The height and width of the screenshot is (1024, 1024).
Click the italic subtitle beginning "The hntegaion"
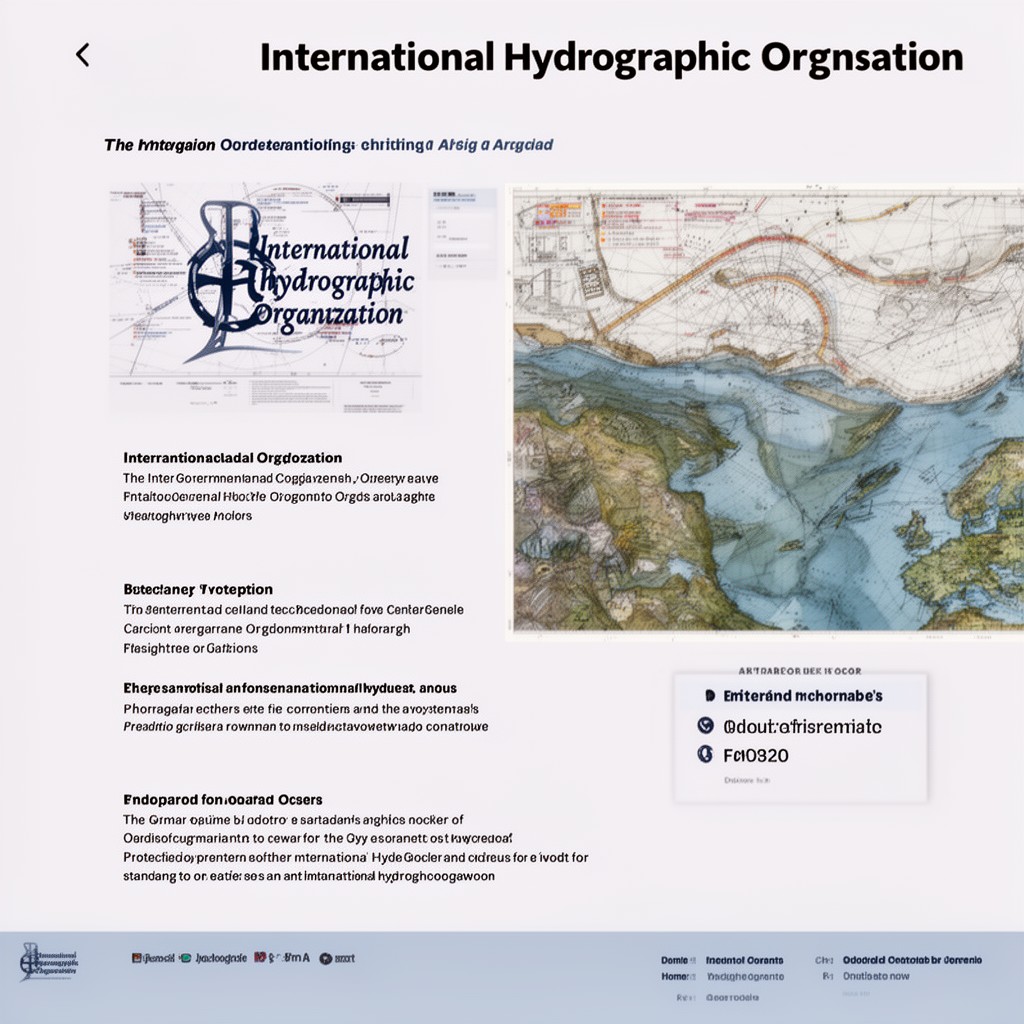point(328,144)
